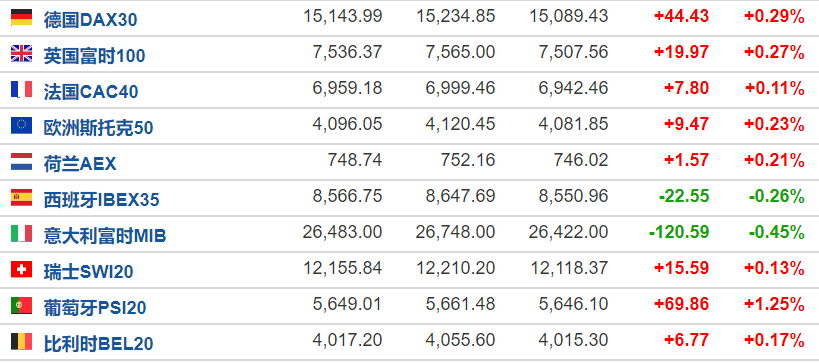
Task: Click the Swiss flag icon
Action: (21, 270)
